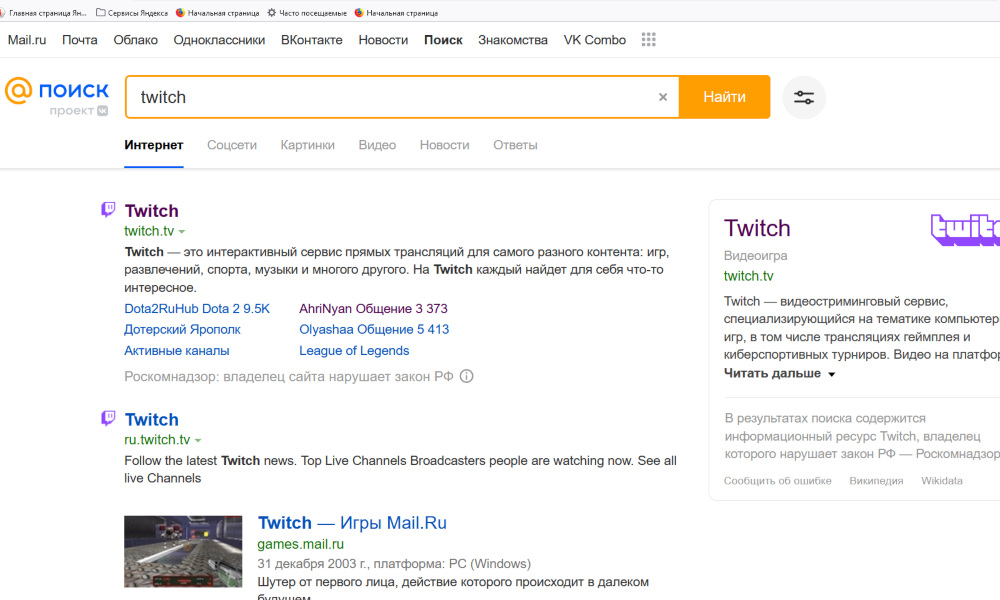Switch to the Картинки tab
Screen dimensions: 1000x600
[307, 145]
